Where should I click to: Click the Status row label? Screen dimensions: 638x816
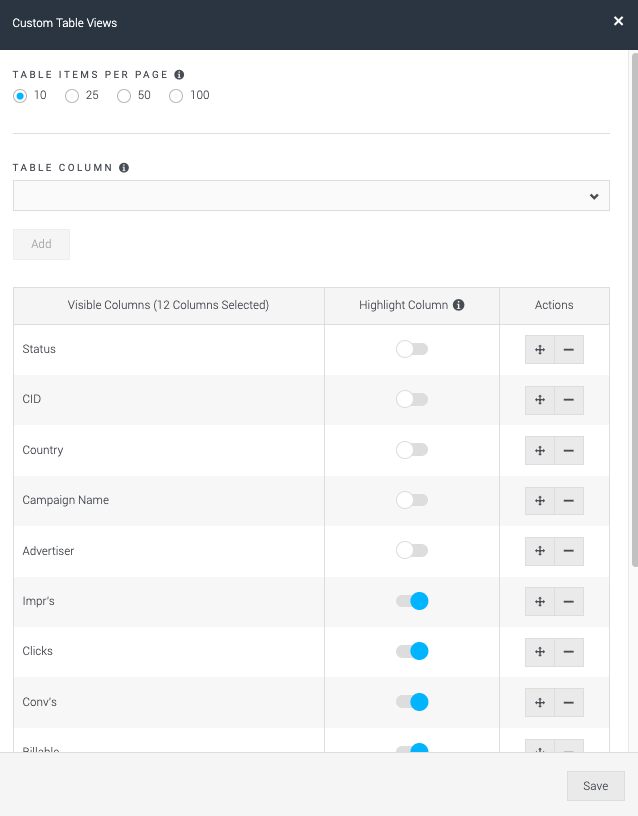pyautogui.click(x=39, y=349)
